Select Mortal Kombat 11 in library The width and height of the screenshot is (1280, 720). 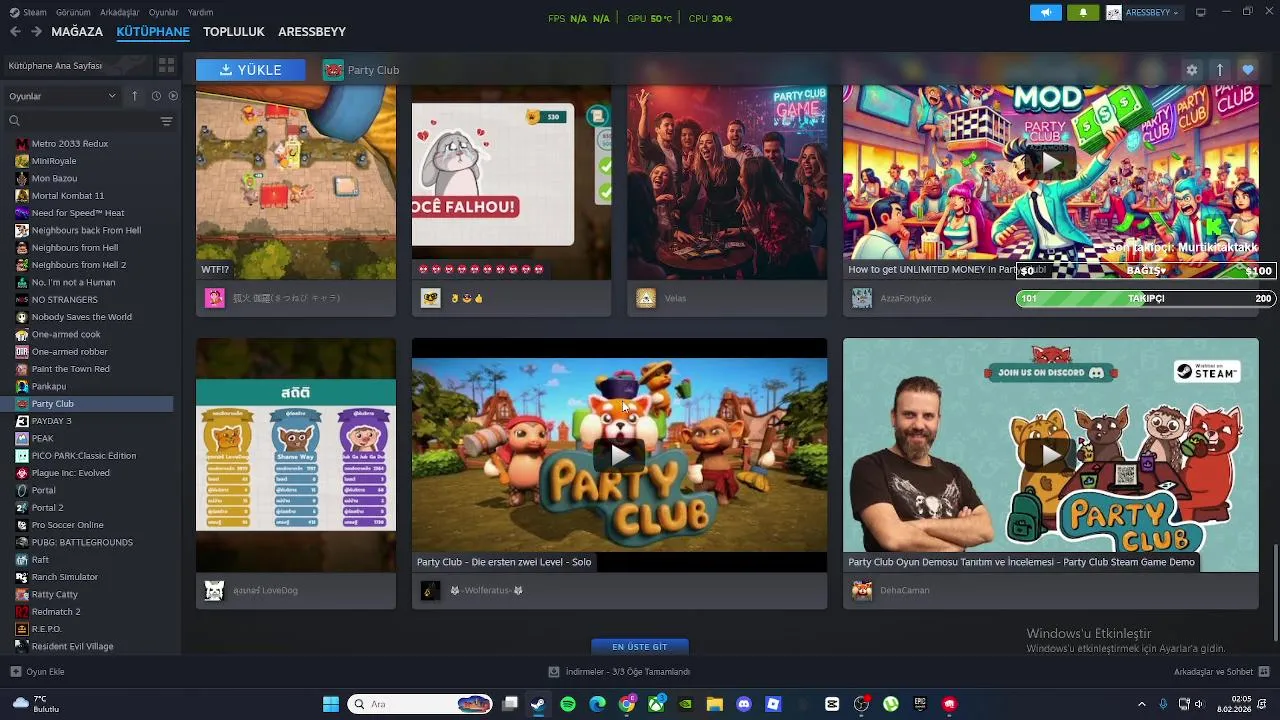[x=68, y=195]
